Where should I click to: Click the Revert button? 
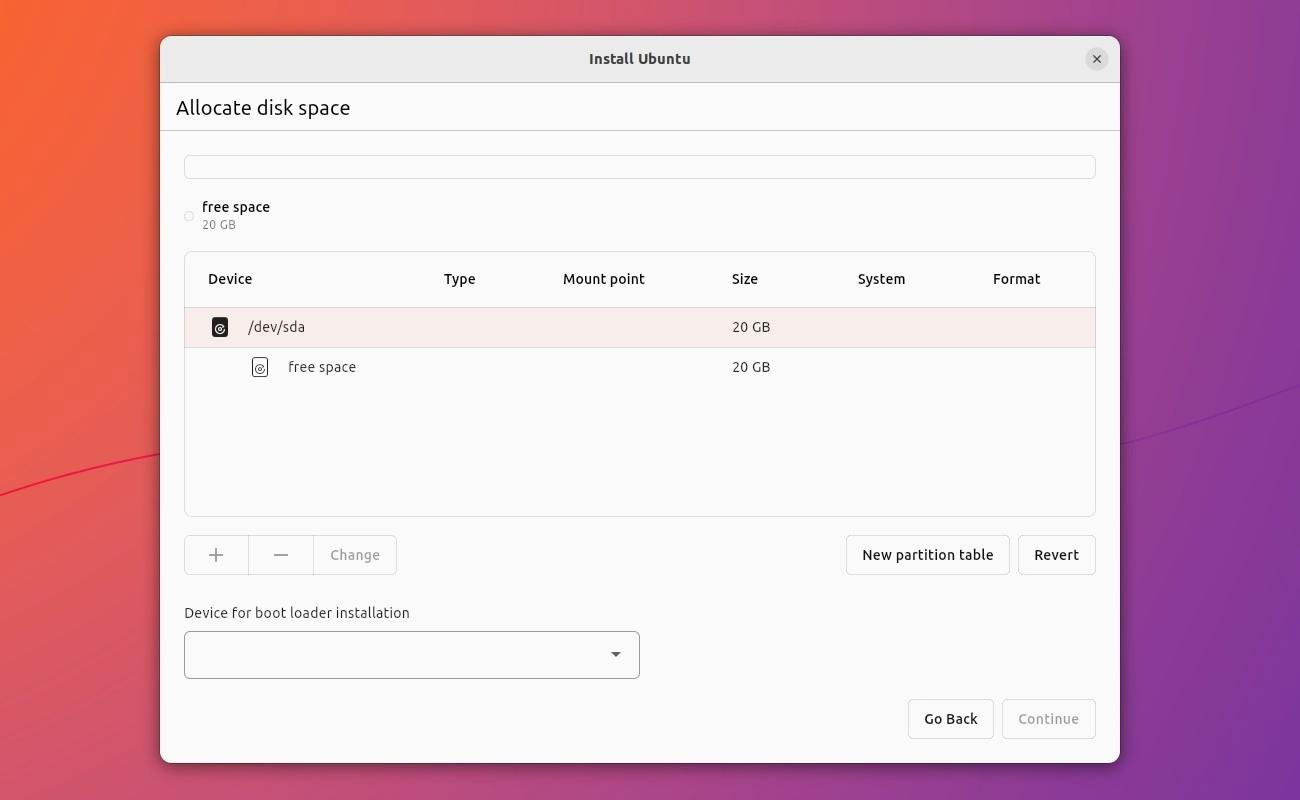(1057, 555)
